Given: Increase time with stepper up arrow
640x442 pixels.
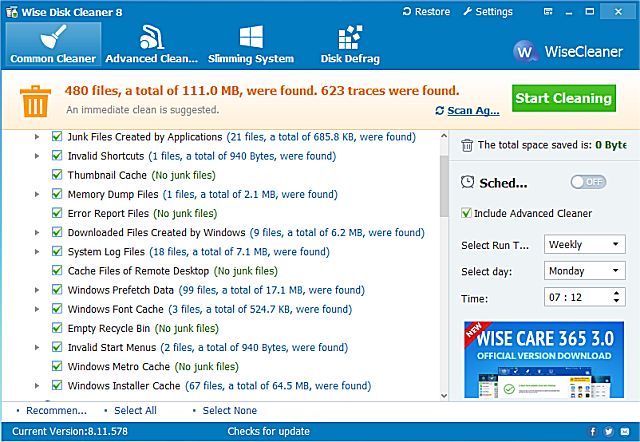Looking at the screenshot, I should coord(616,293).
